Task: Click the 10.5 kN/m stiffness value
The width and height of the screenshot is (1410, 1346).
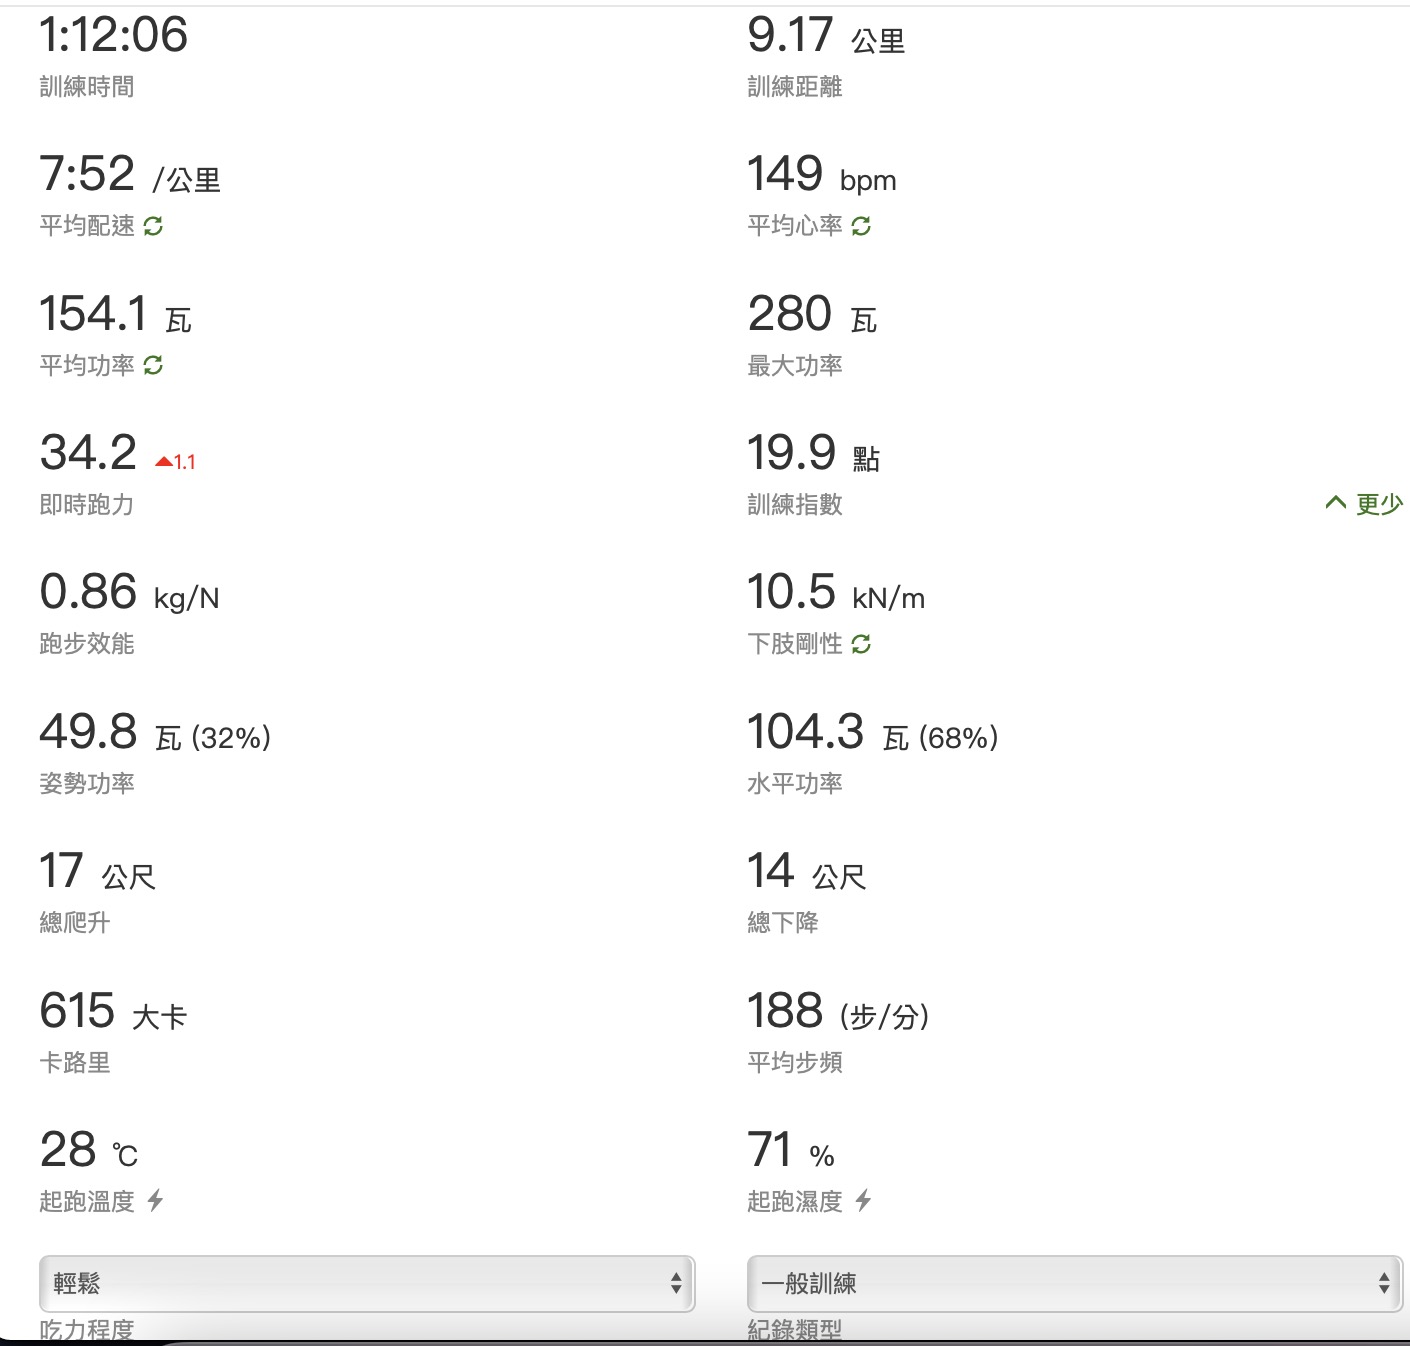Action: 836,592
